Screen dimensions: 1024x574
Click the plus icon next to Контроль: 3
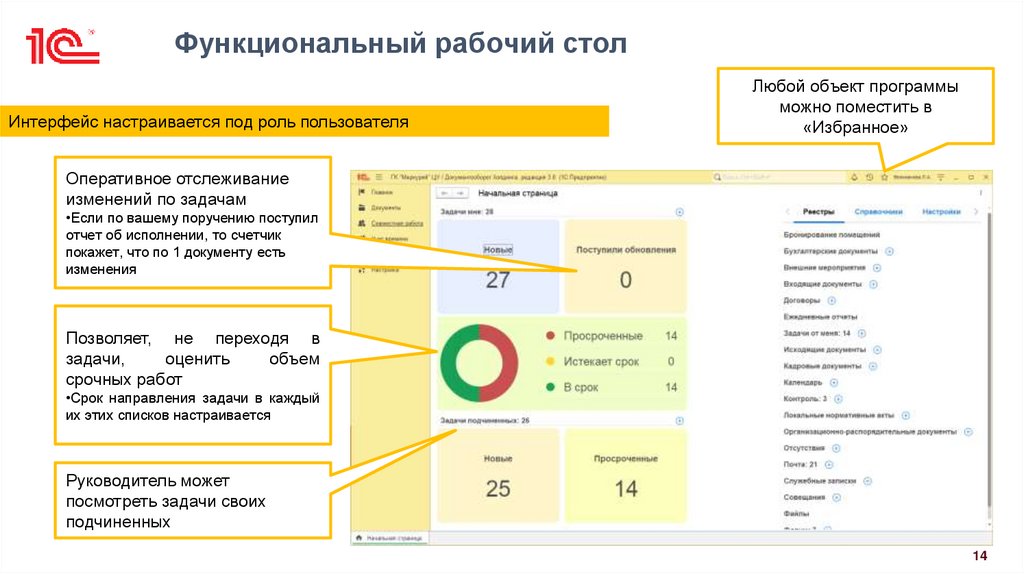coord(839,399)
